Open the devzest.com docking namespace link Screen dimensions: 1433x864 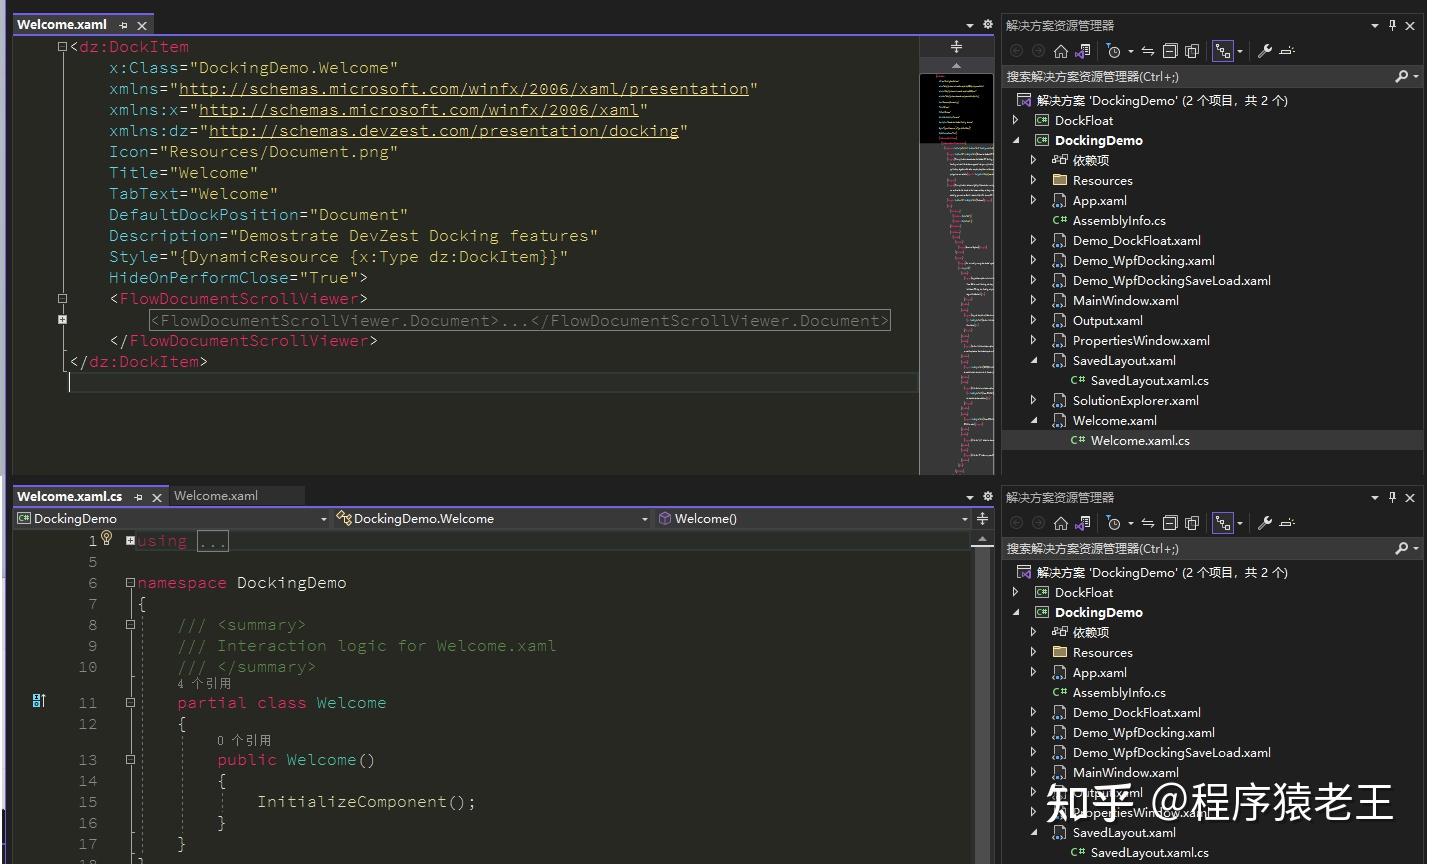[x=443, y=131]
